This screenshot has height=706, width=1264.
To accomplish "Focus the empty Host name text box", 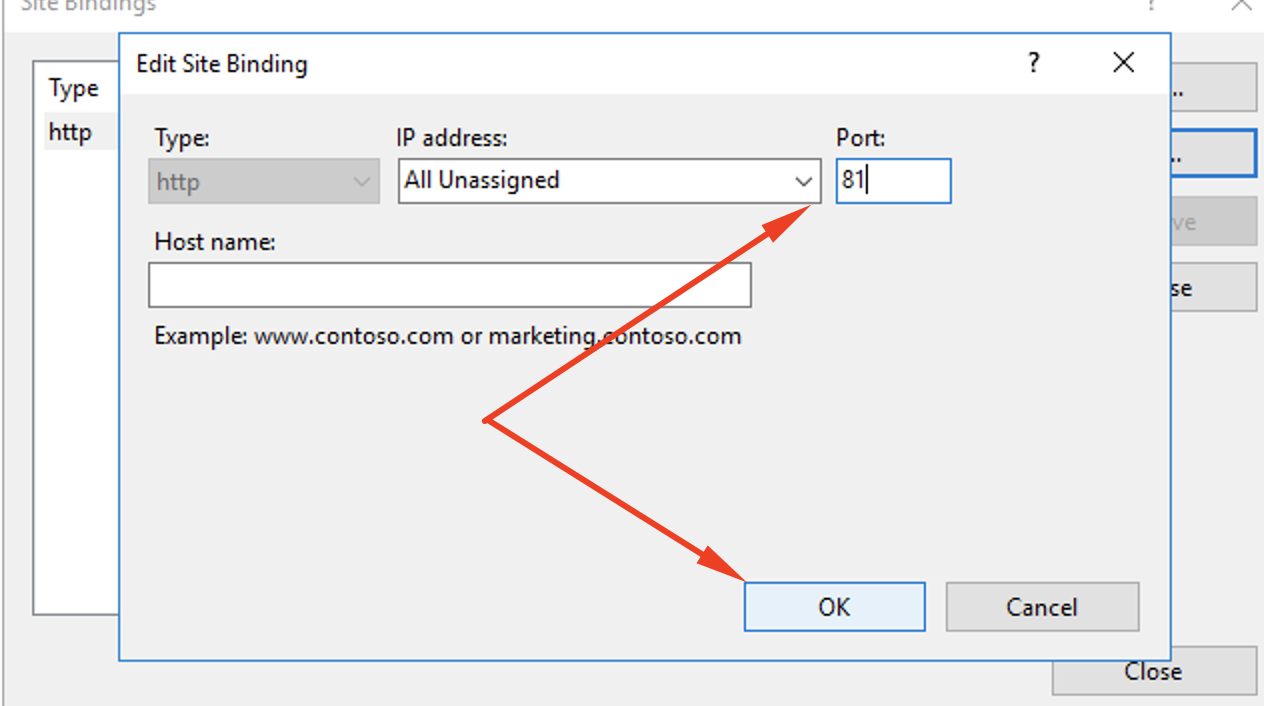I will coord(449,285).
